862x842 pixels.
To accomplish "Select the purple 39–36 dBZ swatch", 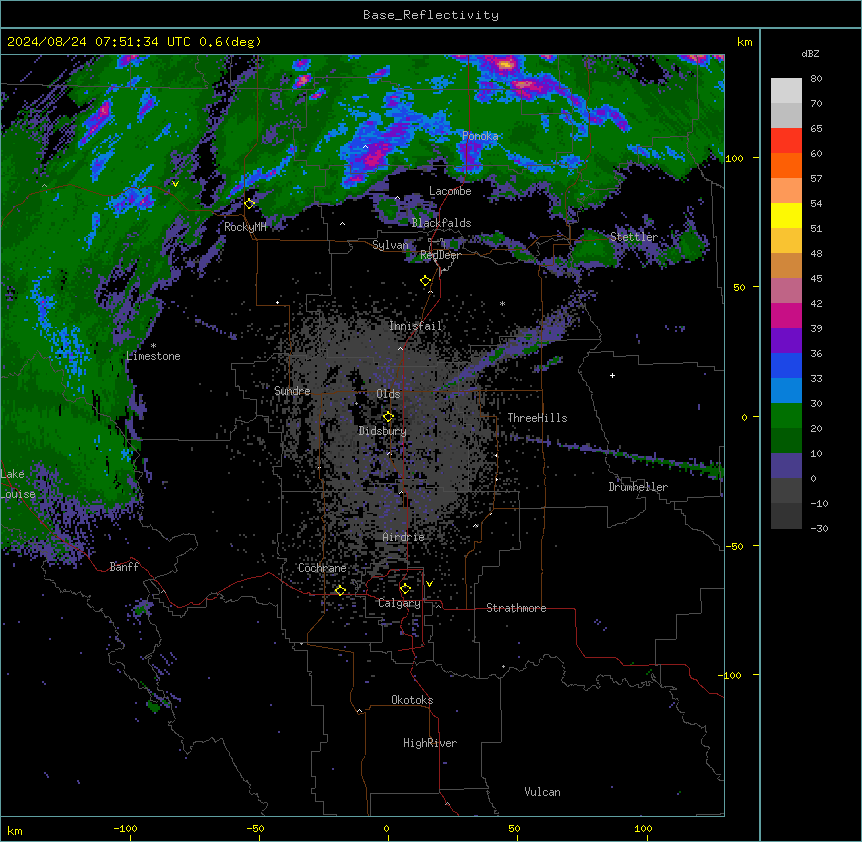I will click(x=786, y=341).
